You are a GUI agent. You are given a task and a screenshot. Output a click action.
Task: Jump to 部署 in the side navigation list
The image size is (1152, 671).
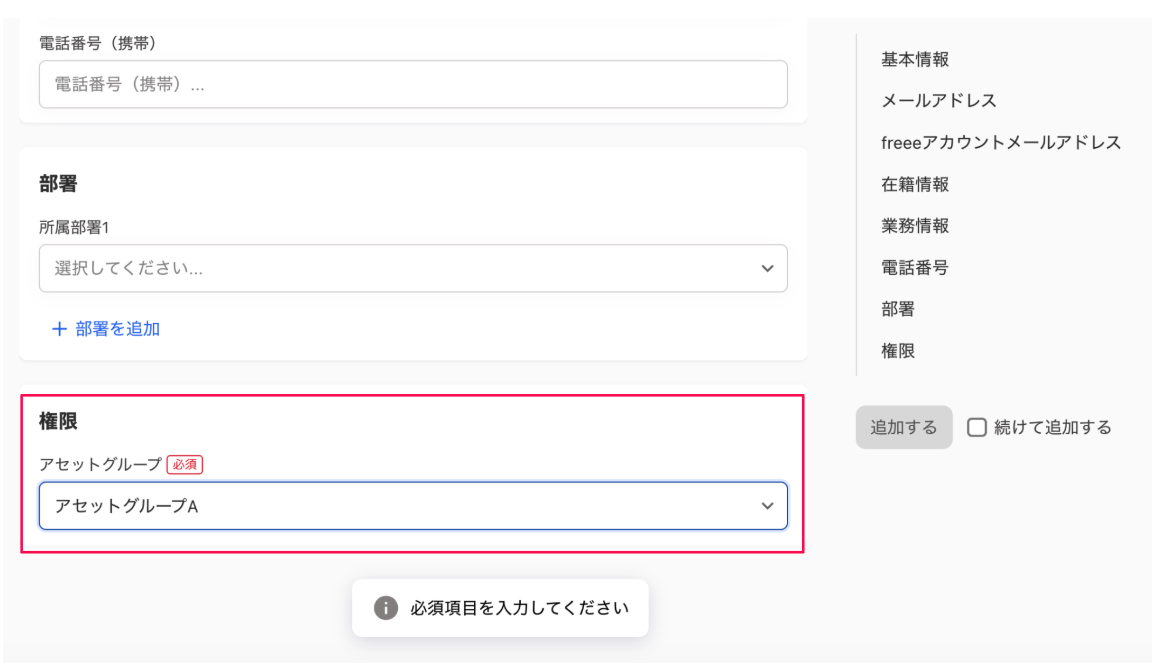coord(897,310)
